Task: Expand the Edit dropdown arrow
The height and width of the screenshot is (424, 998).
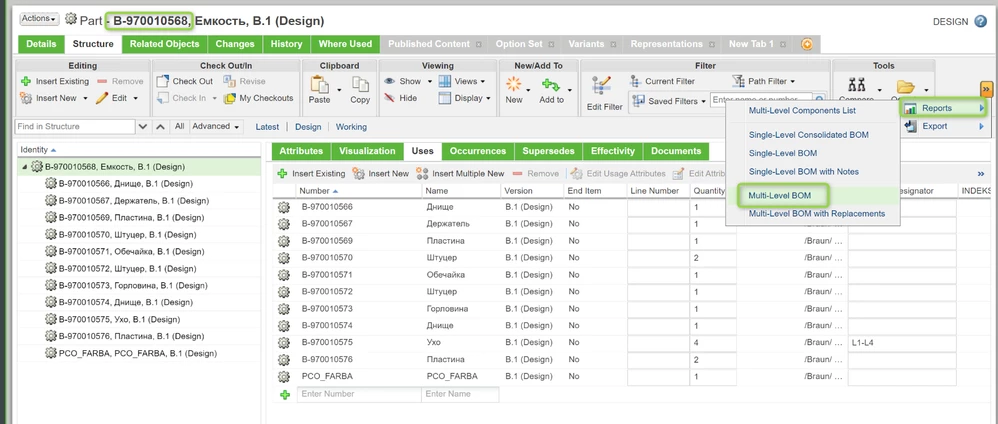Action: point(135,99)
